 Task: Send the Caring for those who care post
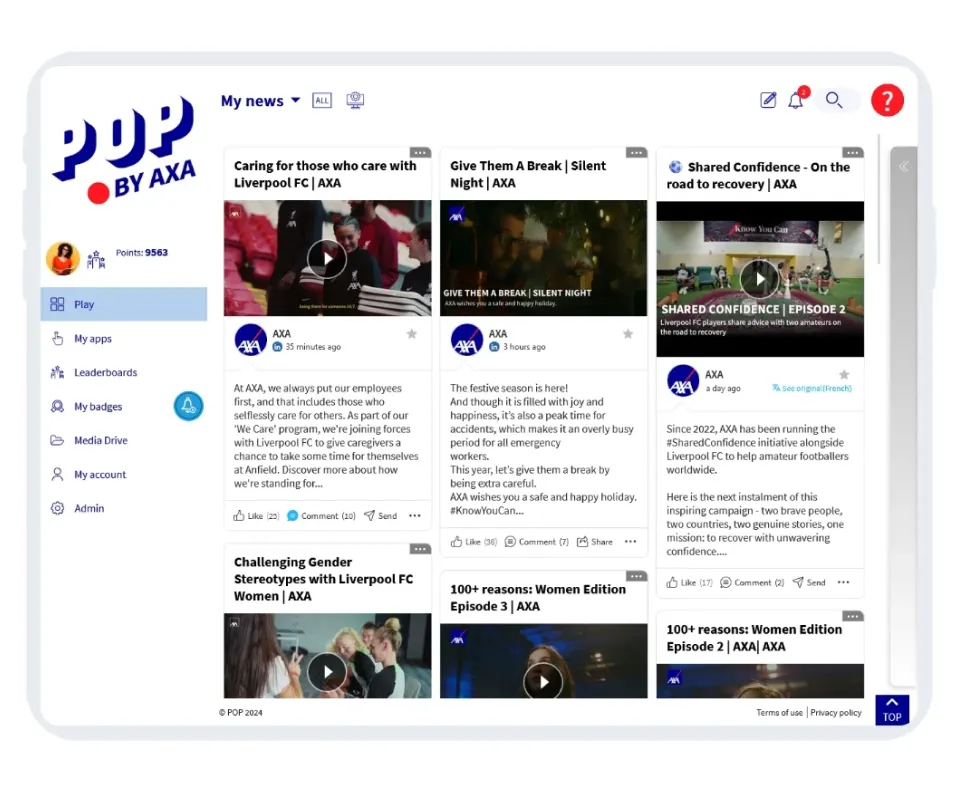[381, 516]
